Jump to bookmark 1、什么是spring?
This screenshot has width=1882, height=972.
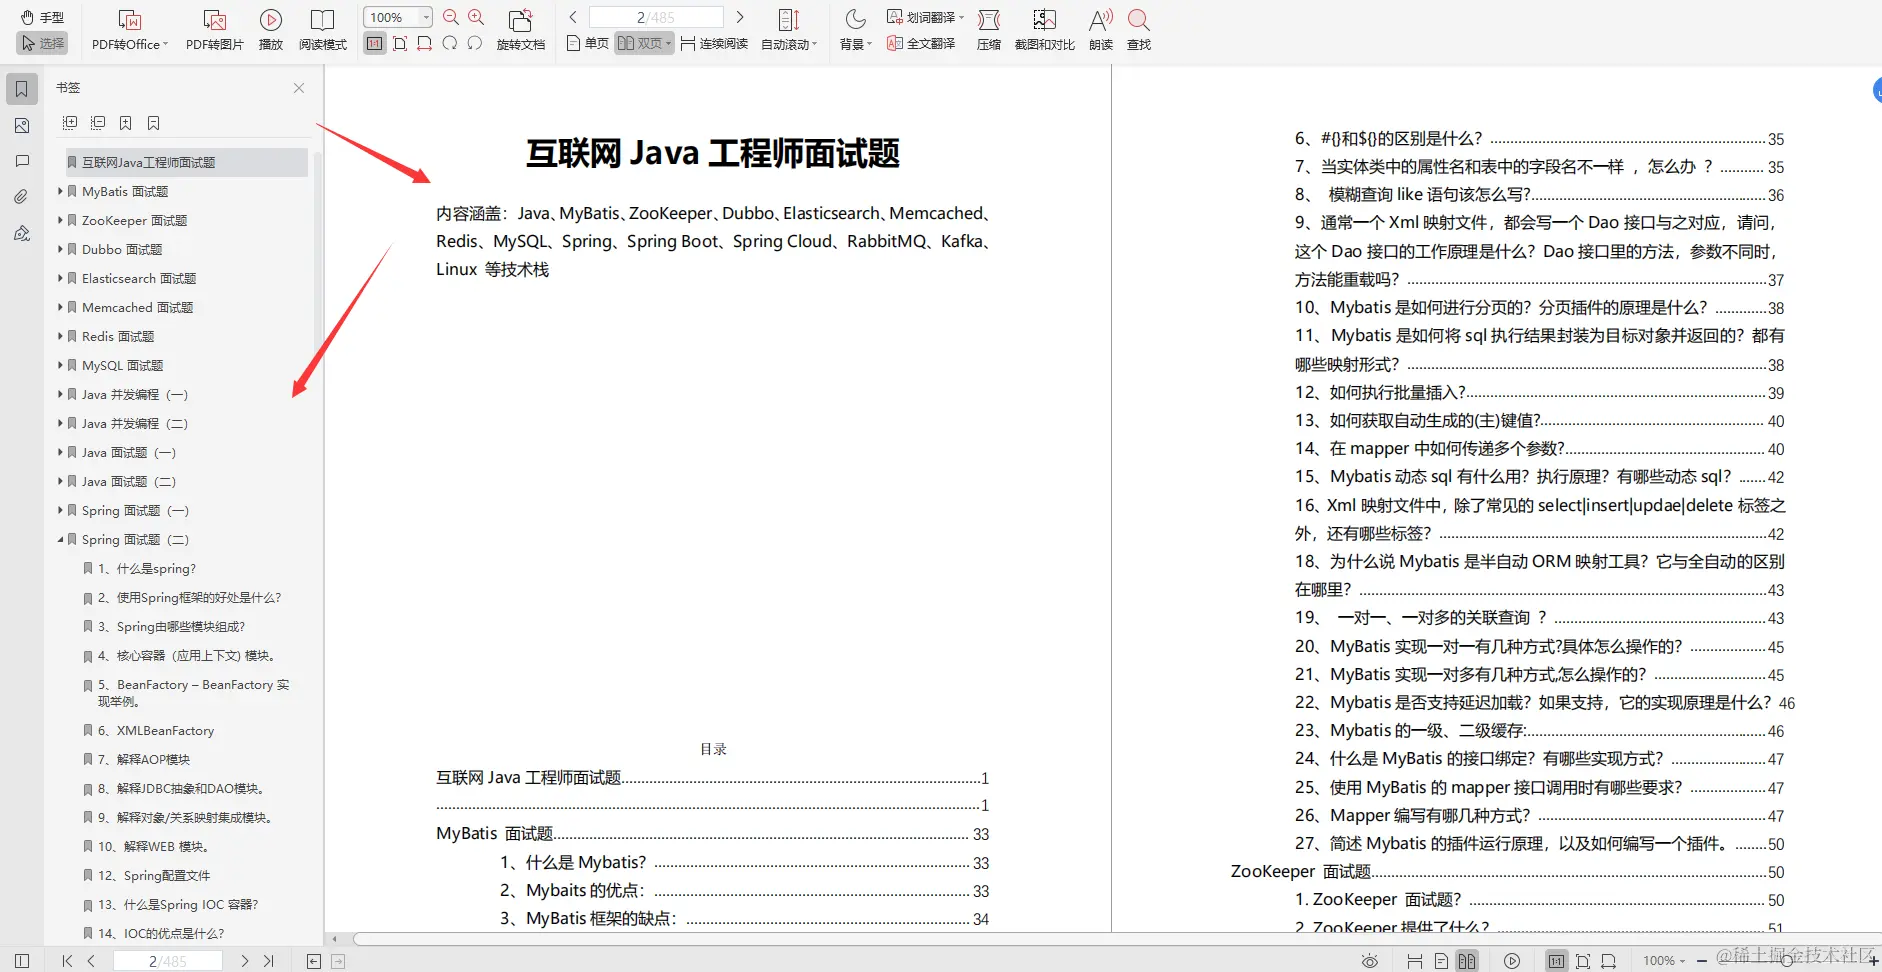pos(147,568)
